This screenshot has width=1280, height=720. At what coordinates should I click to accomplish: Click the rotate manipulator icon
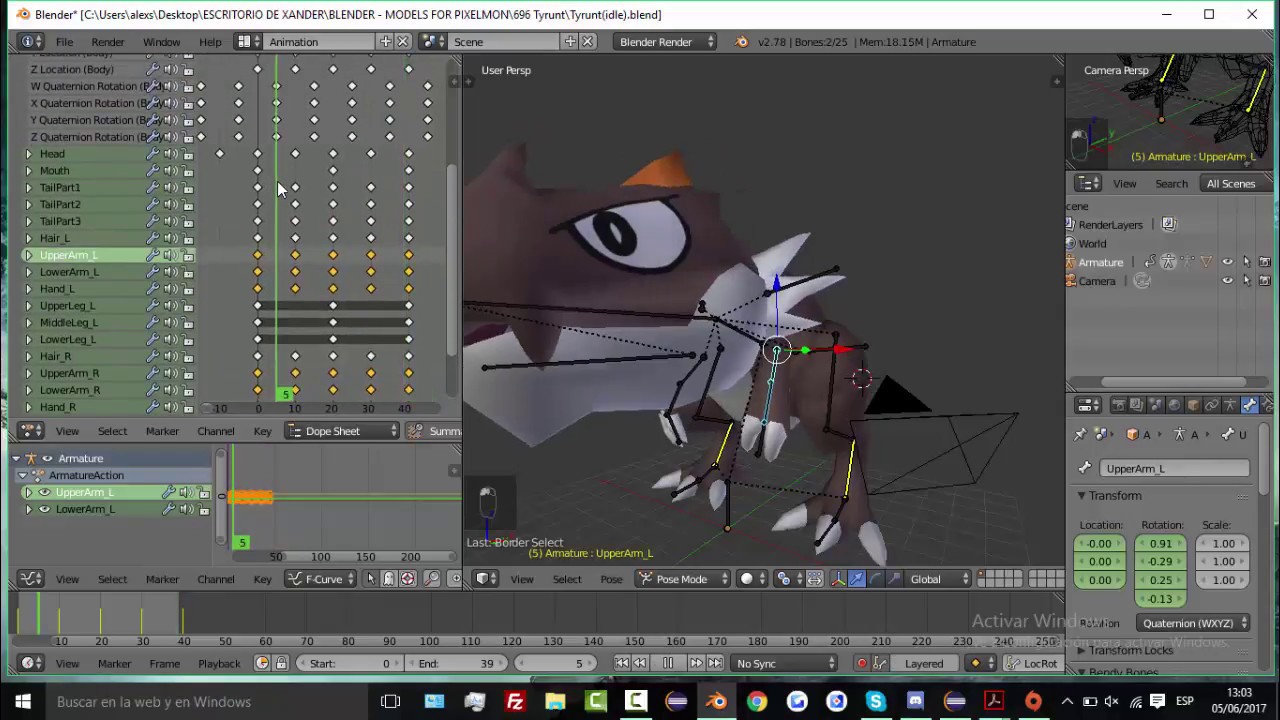click(875, 579)
